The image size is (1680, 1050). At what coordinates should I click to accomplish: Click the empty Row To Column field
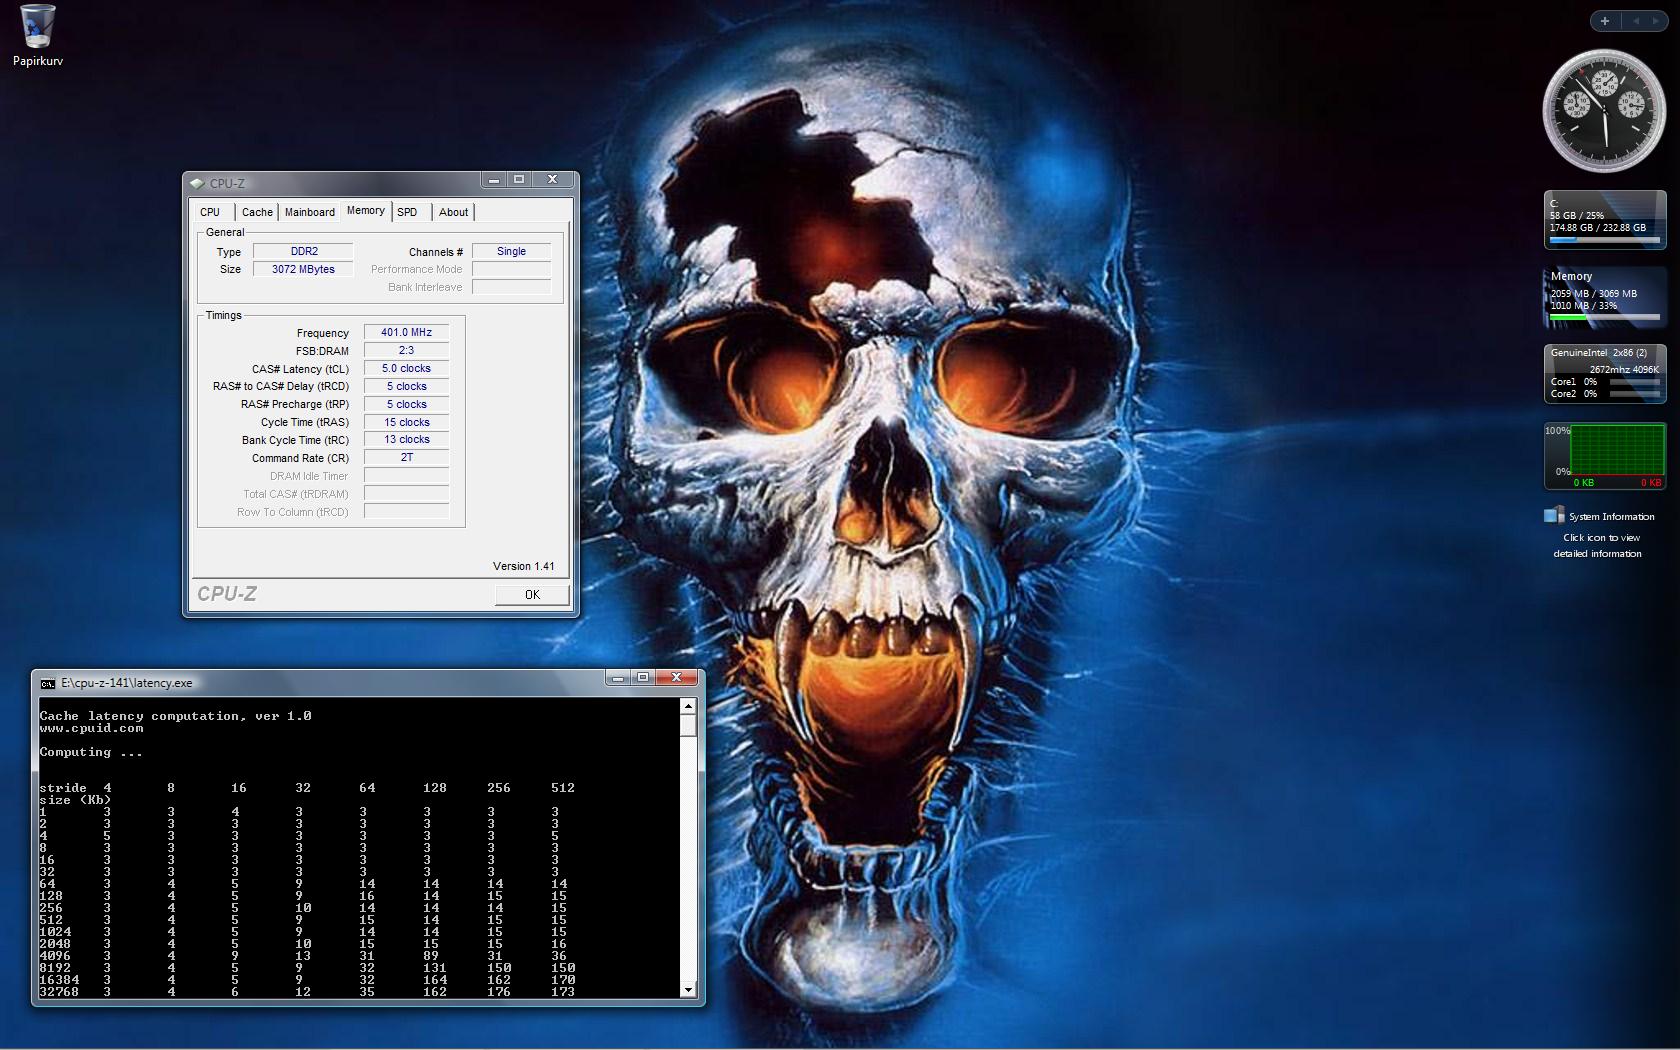tap(406, 511)
